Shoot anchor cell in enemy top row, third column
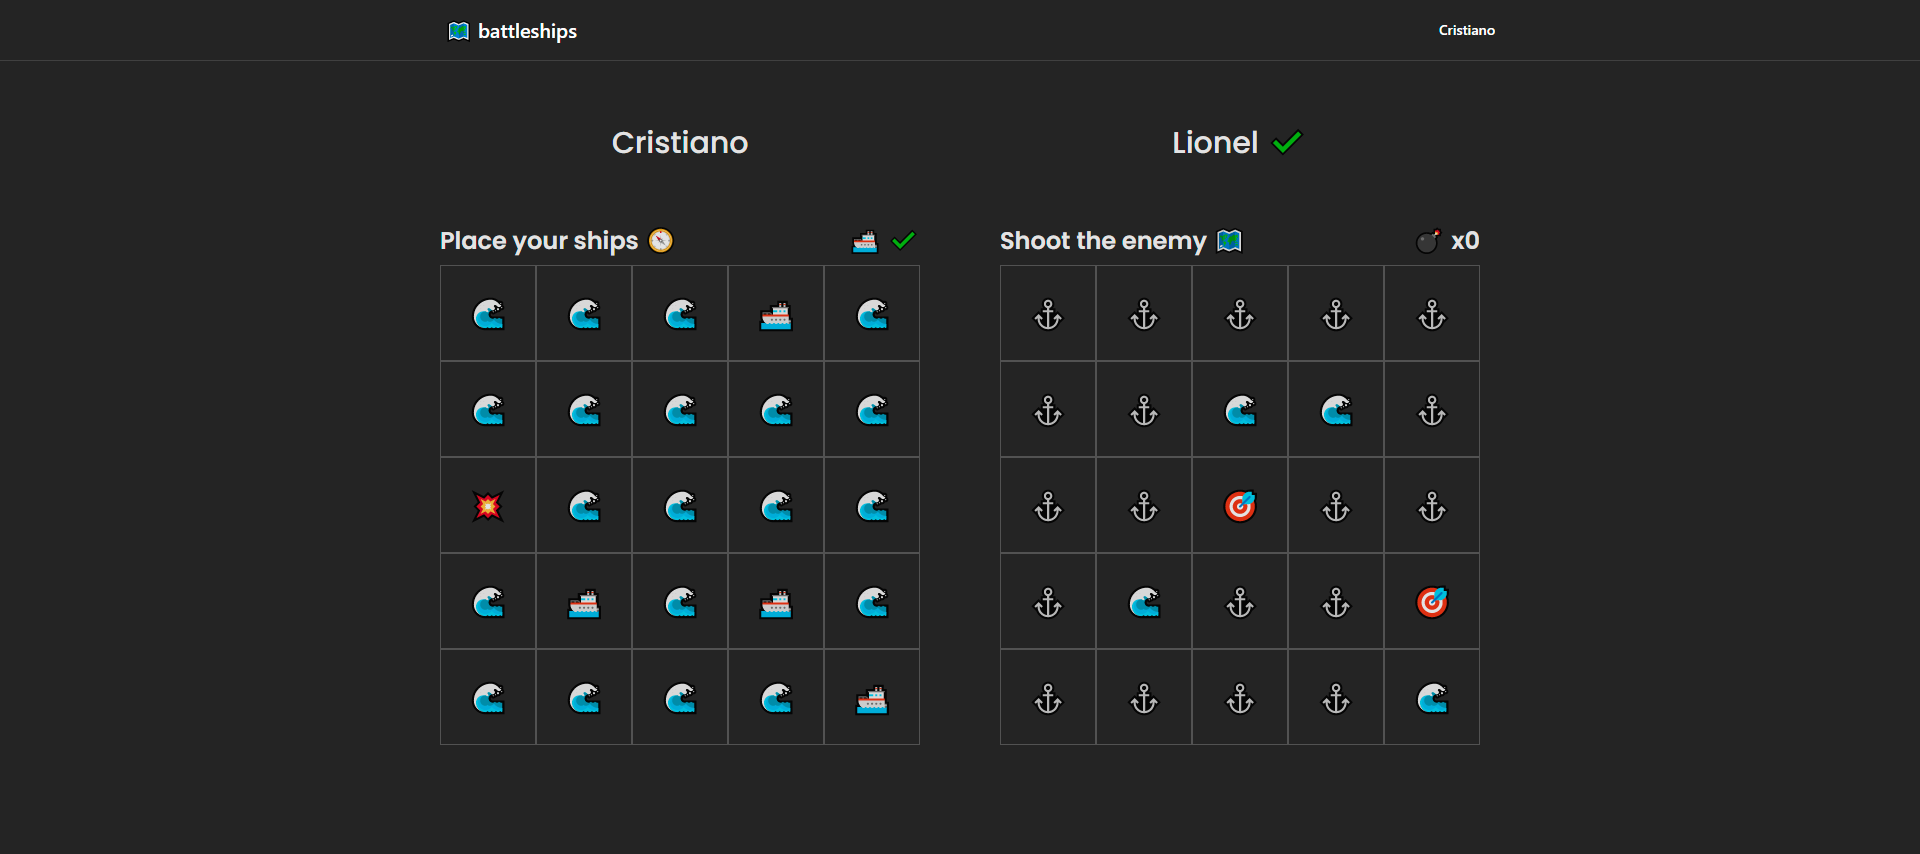Viewport: 1920px width, 854px height. (x=1240, y=314)
